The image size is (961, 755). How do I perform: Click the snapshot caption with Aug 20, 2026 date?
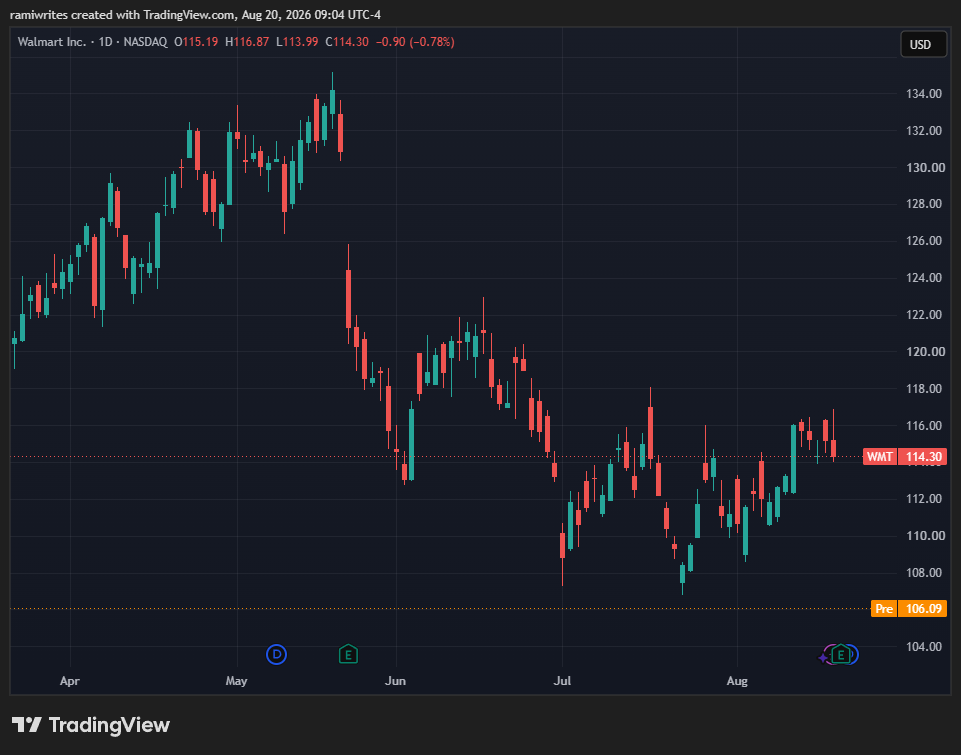(x=196, y=15)
